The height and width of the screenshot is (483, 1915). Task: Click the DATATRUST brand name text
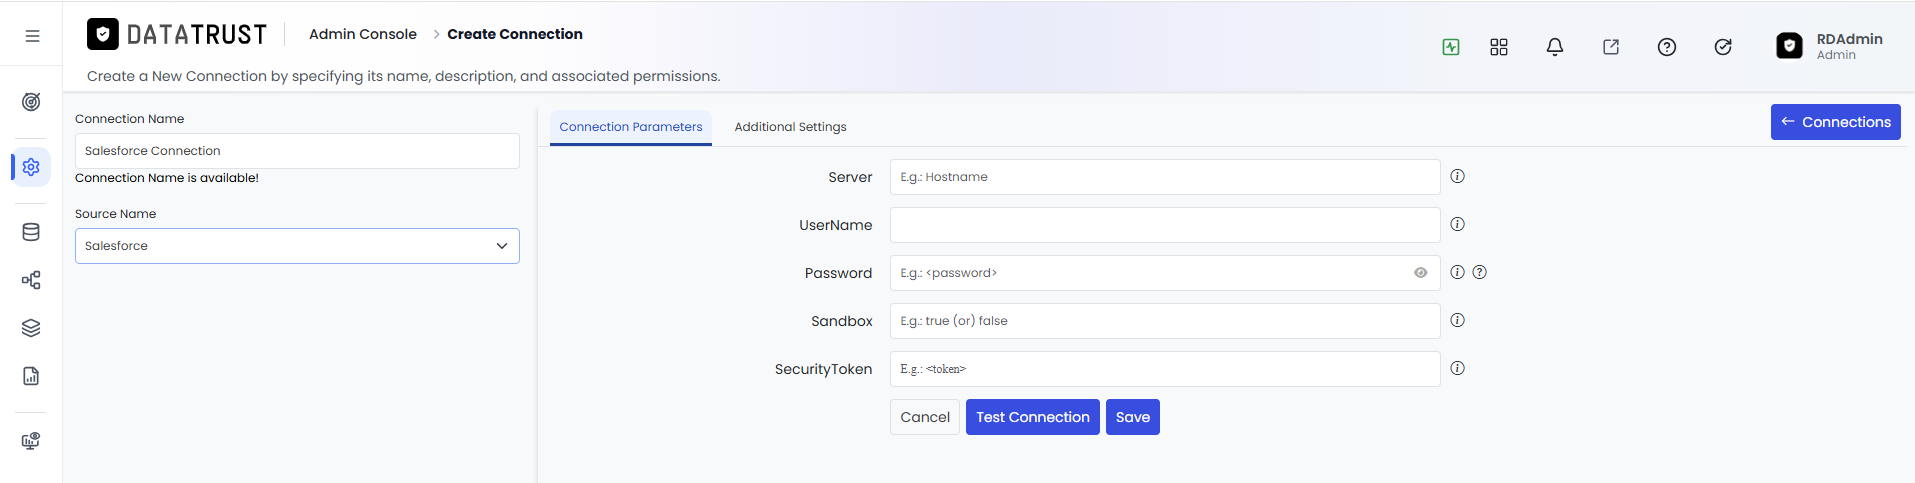[197, 35]
